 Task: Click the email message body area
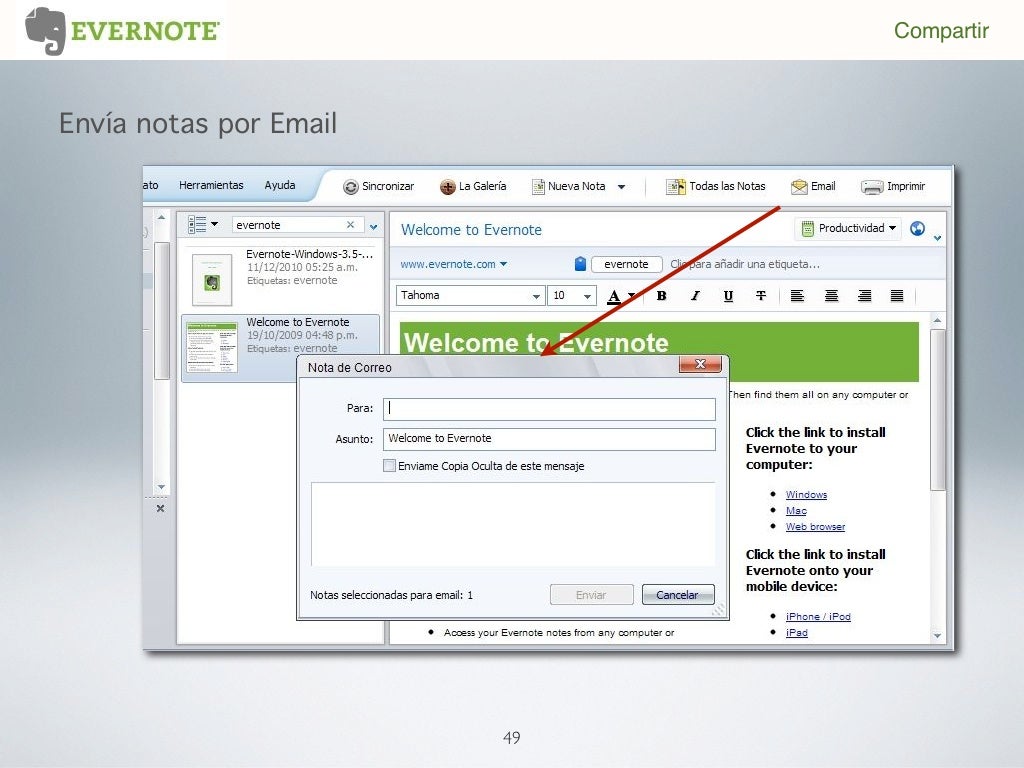coord(513,524)
